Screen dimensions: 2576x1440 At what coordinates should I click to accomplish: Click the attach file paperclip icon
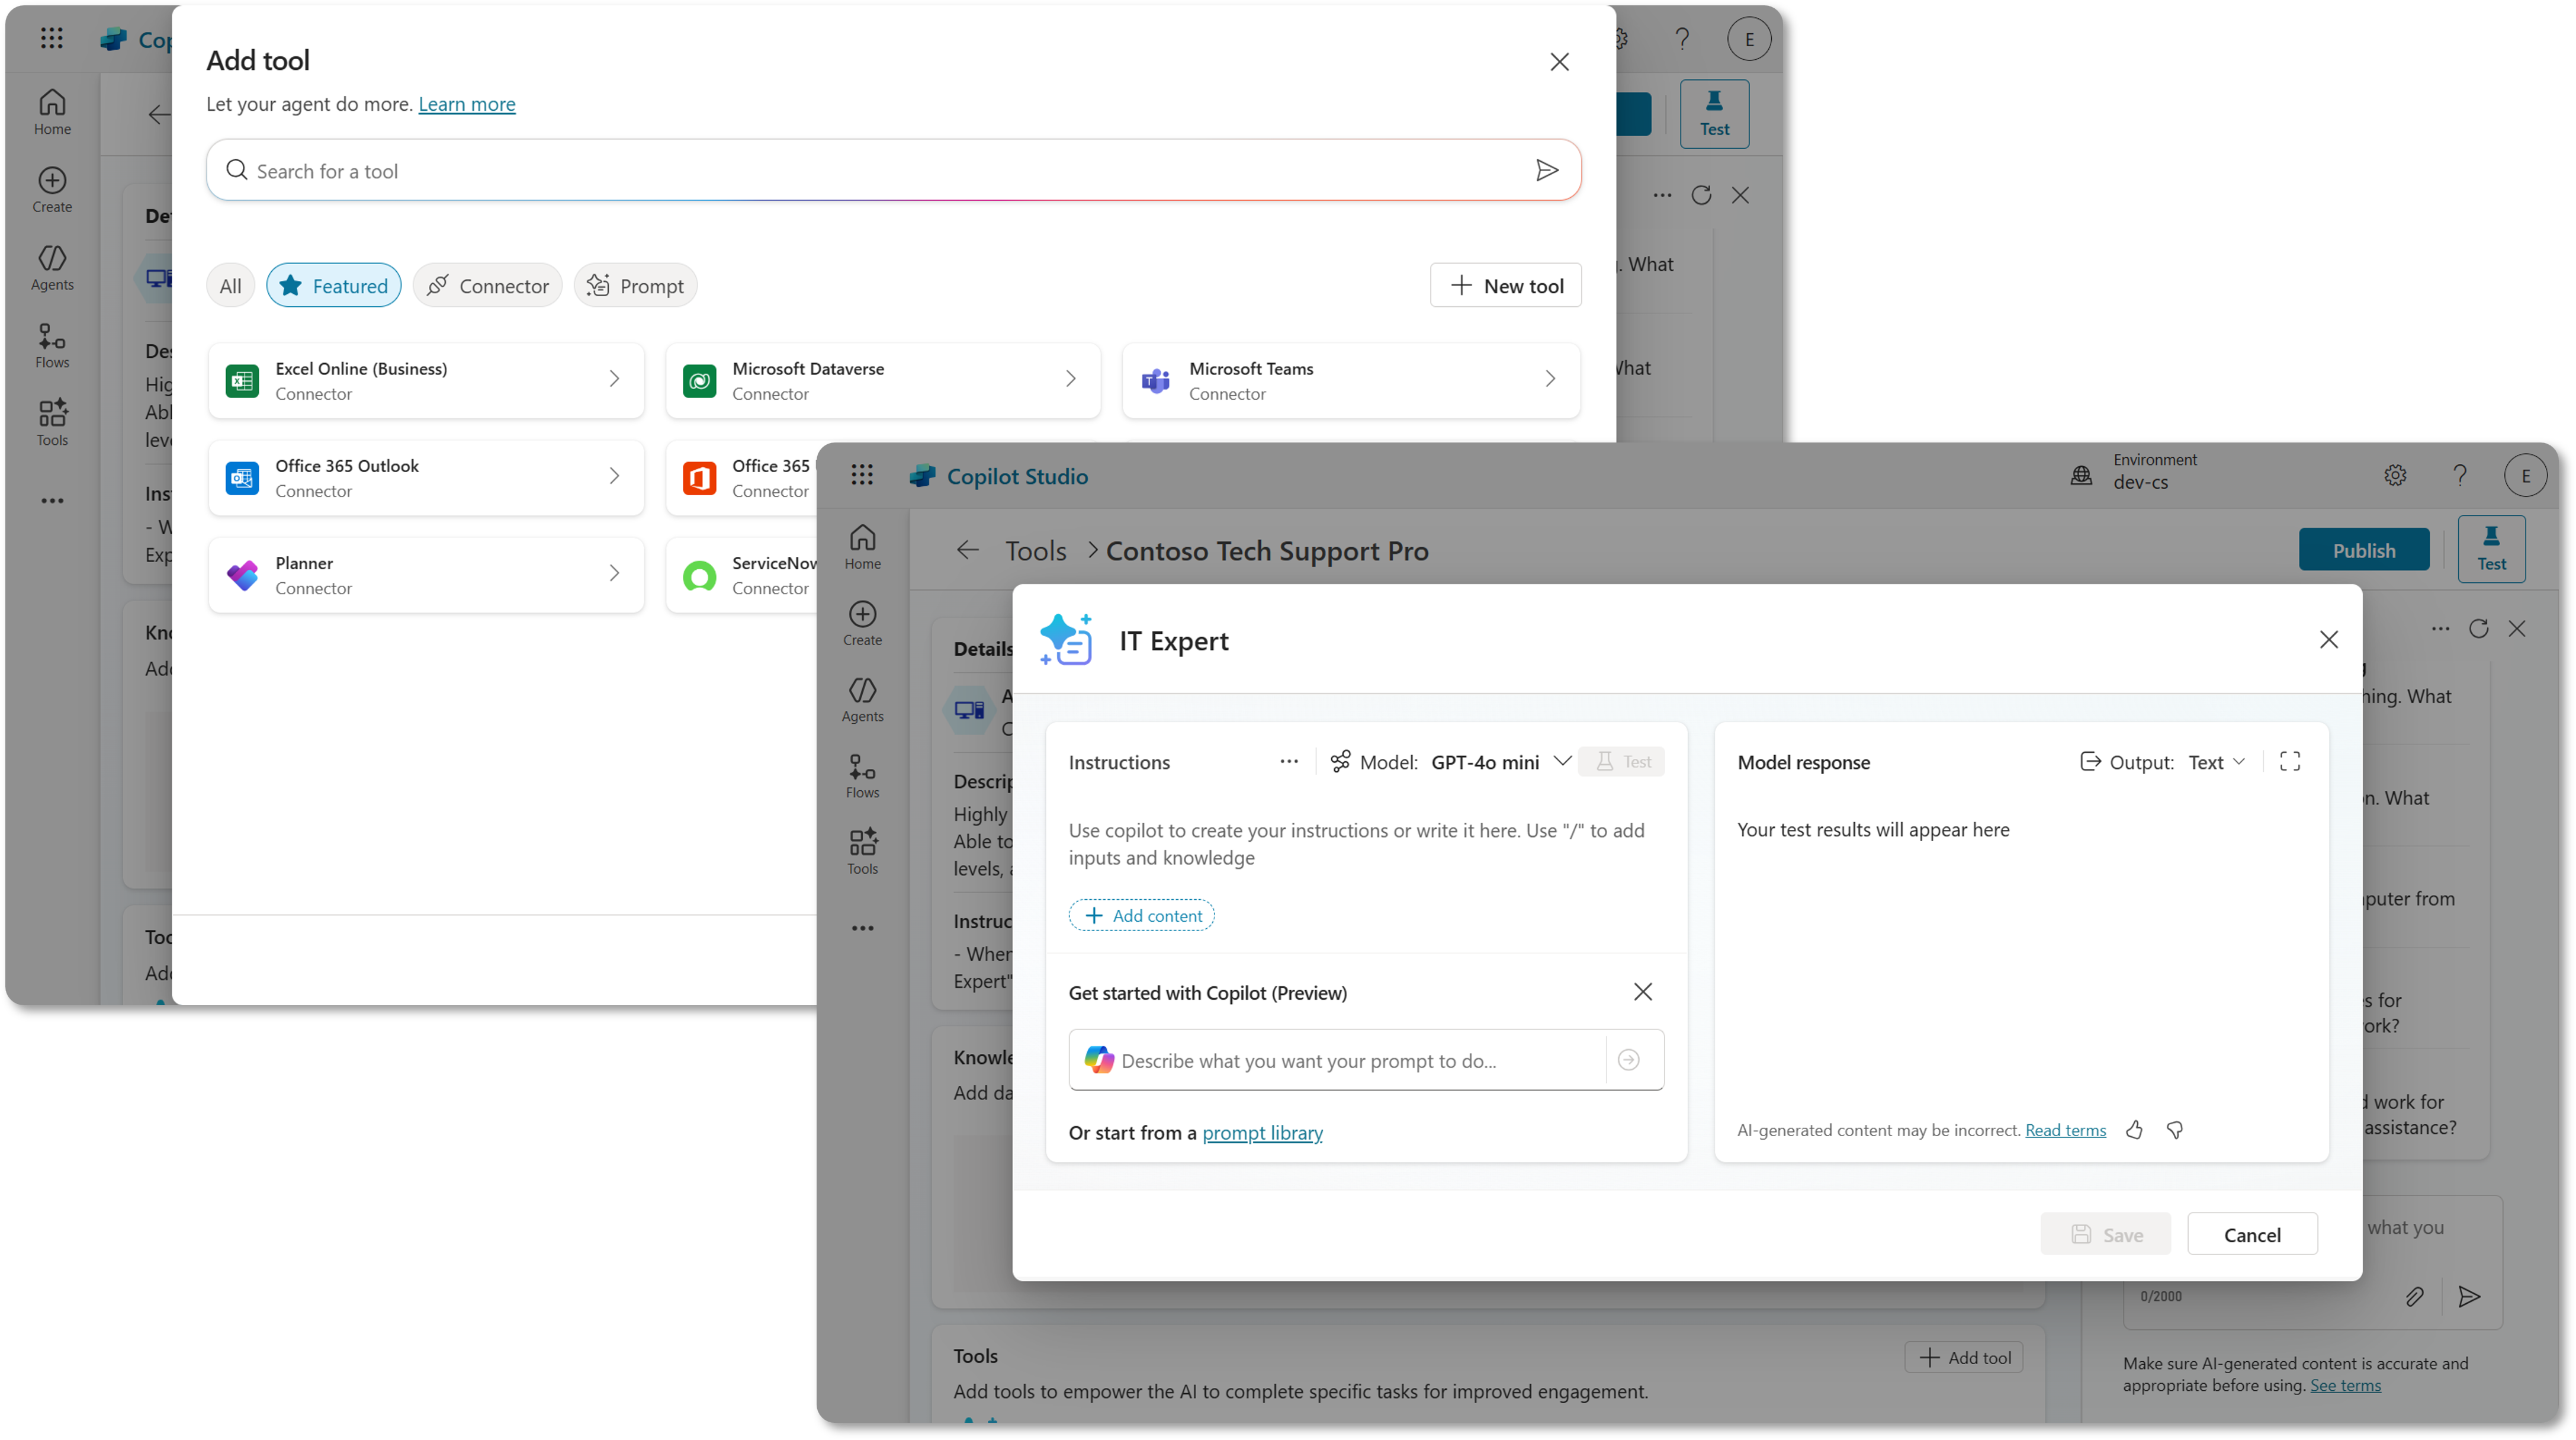2414,1297
